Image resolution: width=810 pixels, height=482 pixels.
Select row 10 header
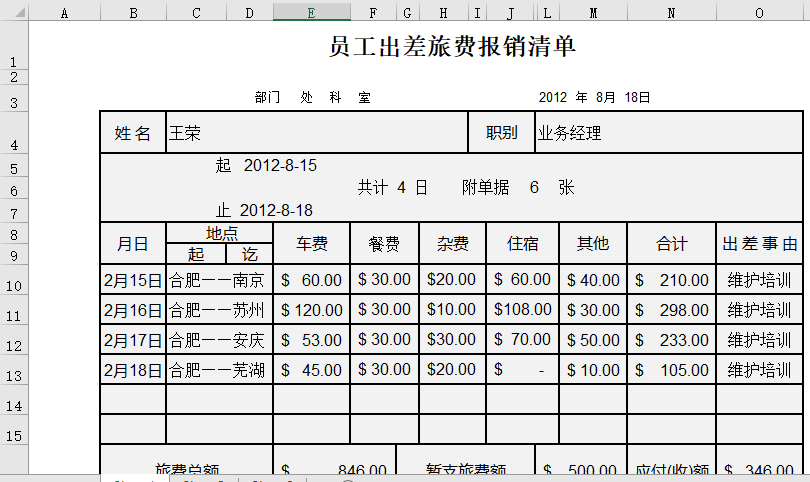14,281
